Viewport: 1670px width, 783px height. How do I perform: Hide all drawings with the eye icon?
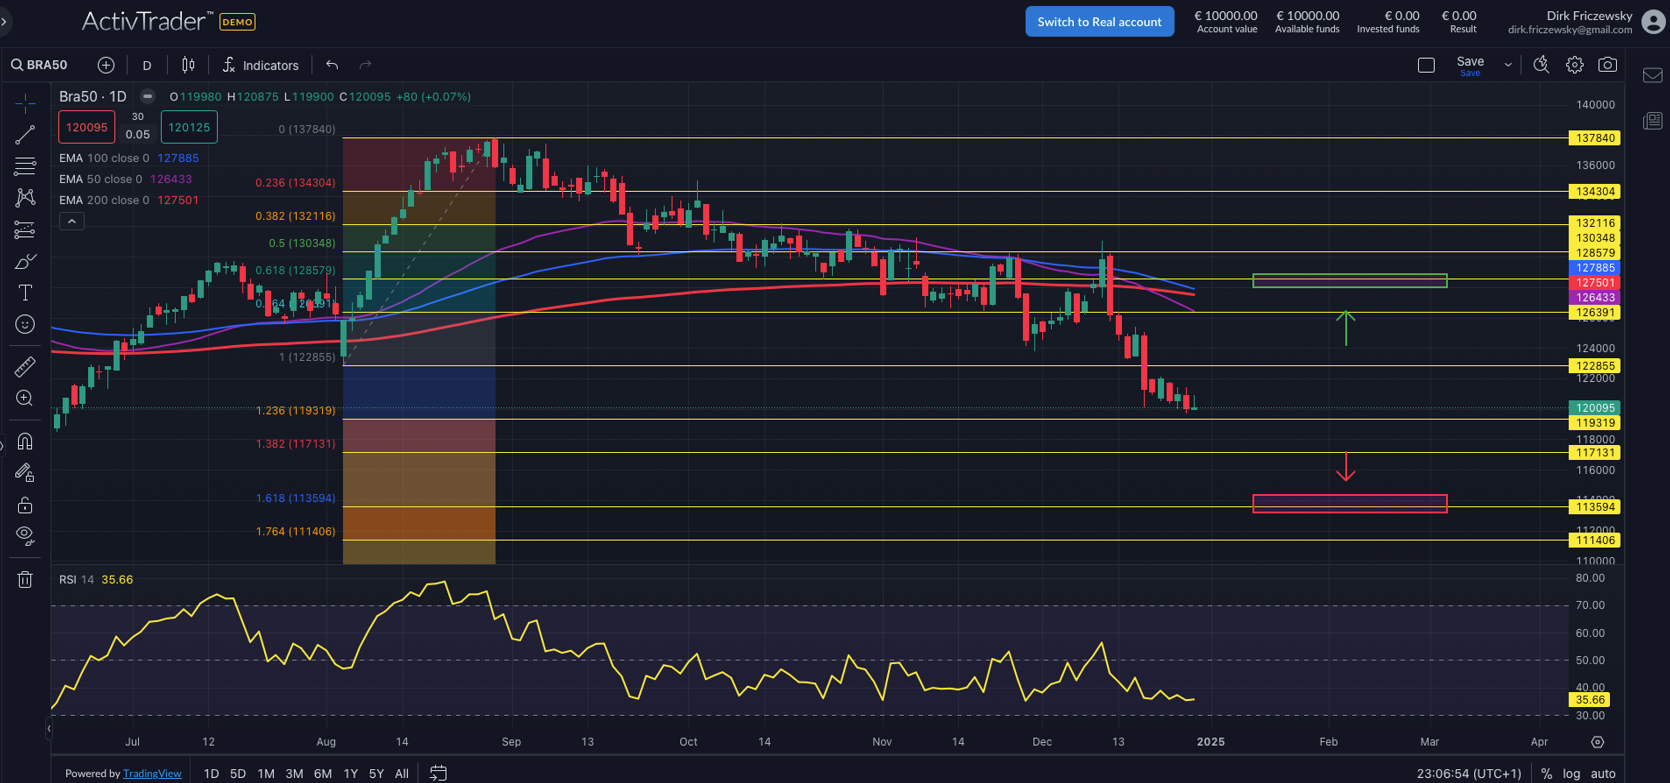point(25,535)
